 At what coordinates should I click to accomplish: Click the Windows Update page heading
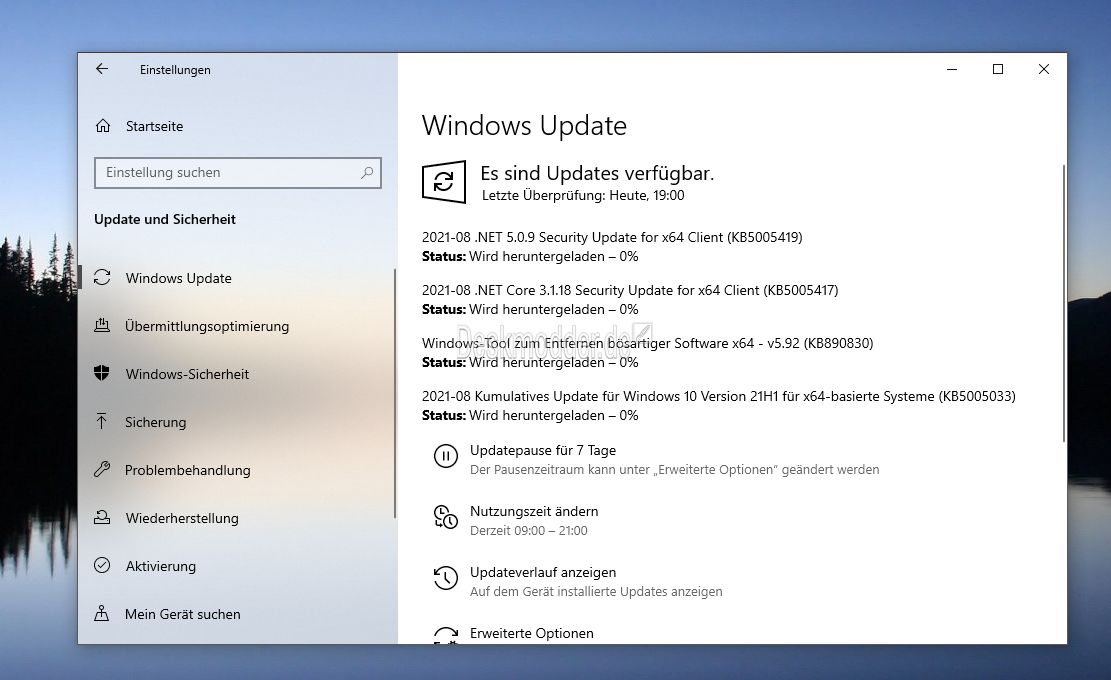pos(524,125)
